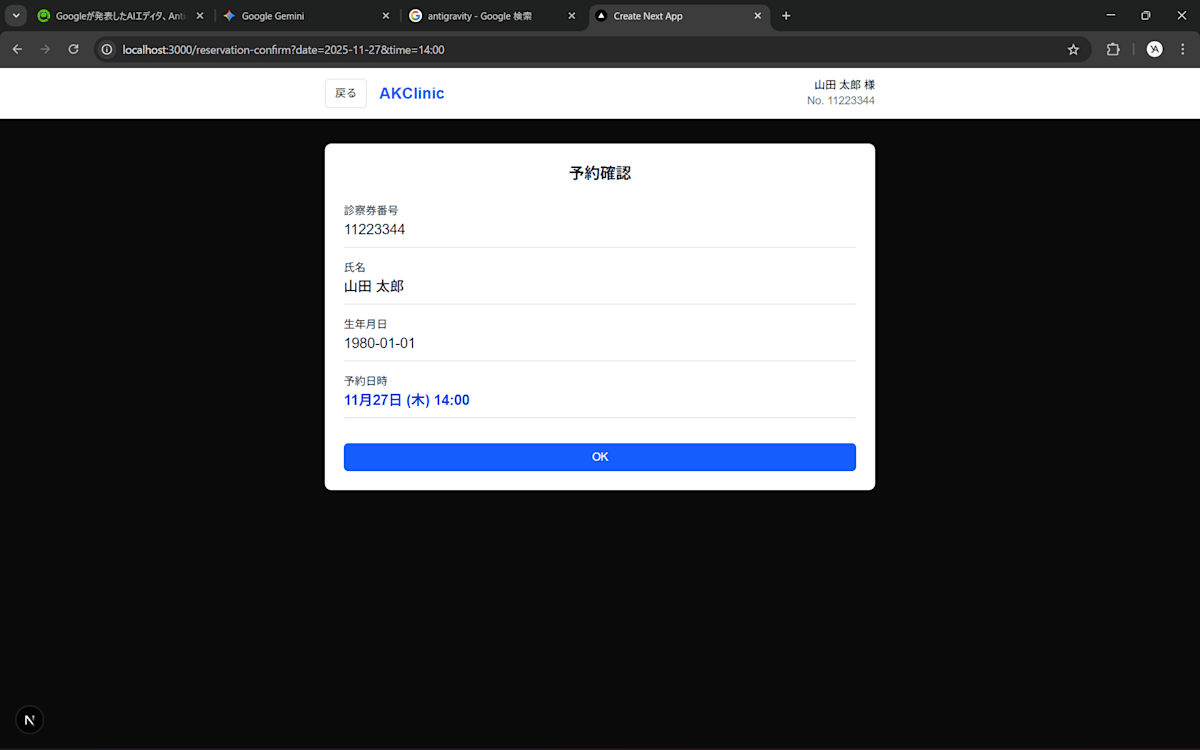
Task: Click the 予約日時 label
Action: pyautogui.click(x=365, y=381)
